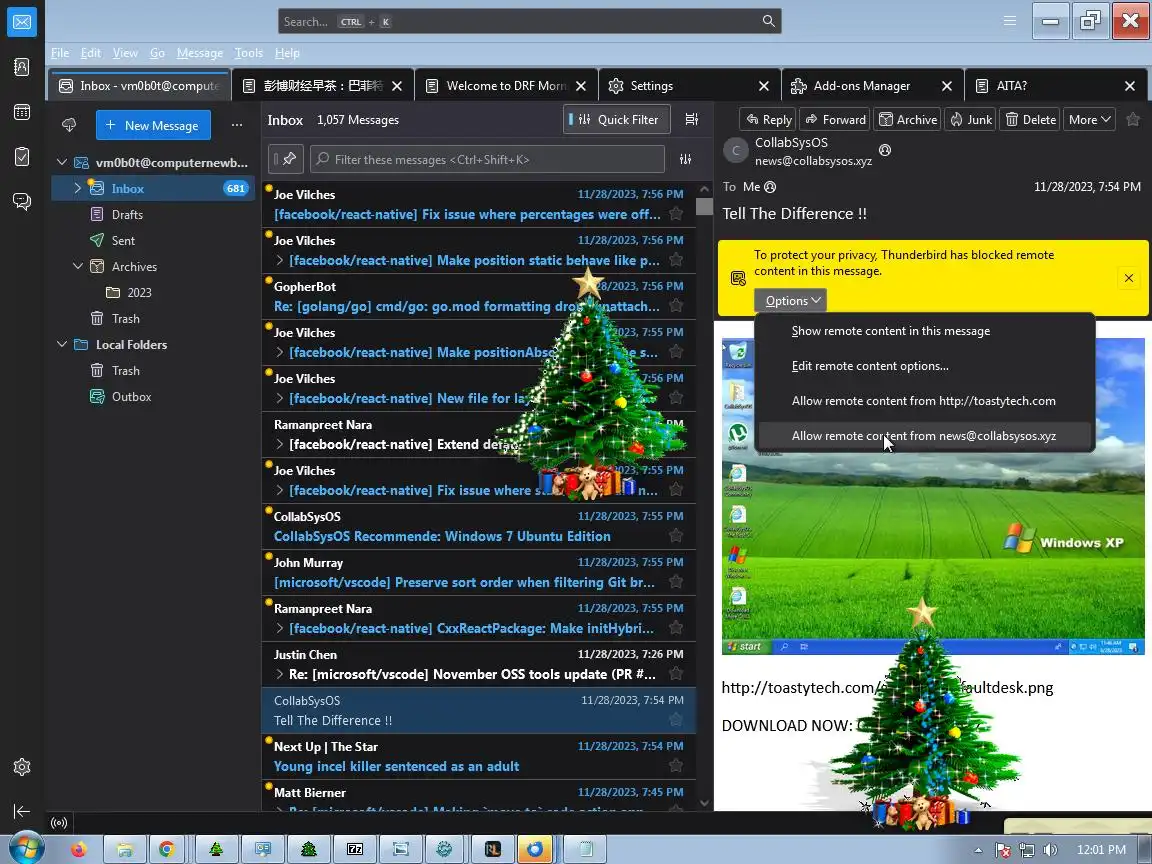Click the message list scrollbar thumb

[x=704, y=206]
